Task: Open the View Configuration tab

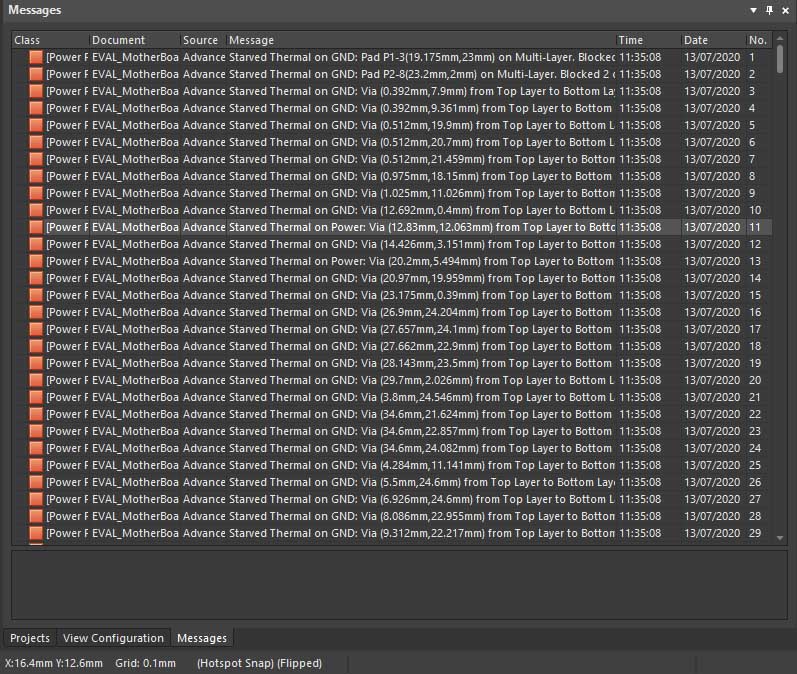Action: [x=113, y=638]
